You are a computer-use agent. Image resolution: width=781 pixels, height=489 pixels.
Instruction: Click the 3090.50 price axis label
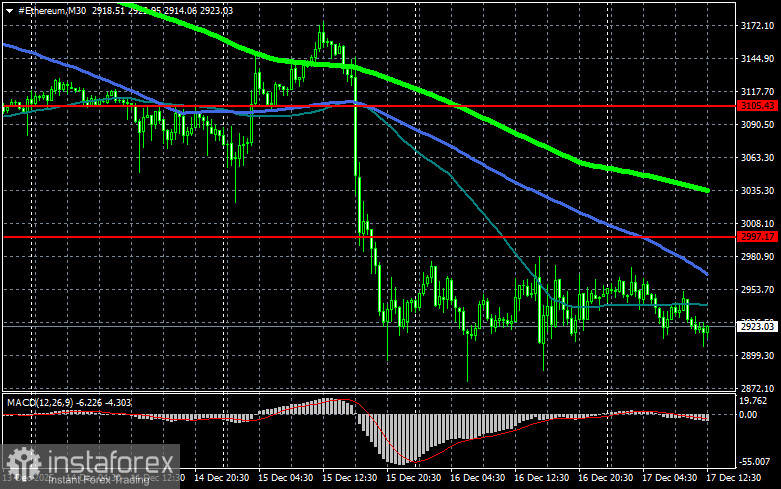(757, 124)
